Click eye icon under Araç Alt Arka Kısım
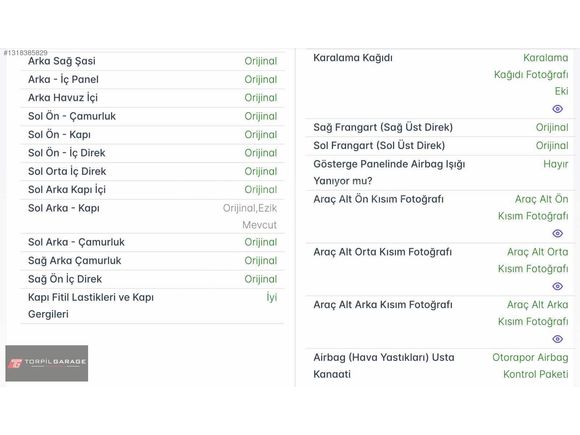 tap(557, 339)
